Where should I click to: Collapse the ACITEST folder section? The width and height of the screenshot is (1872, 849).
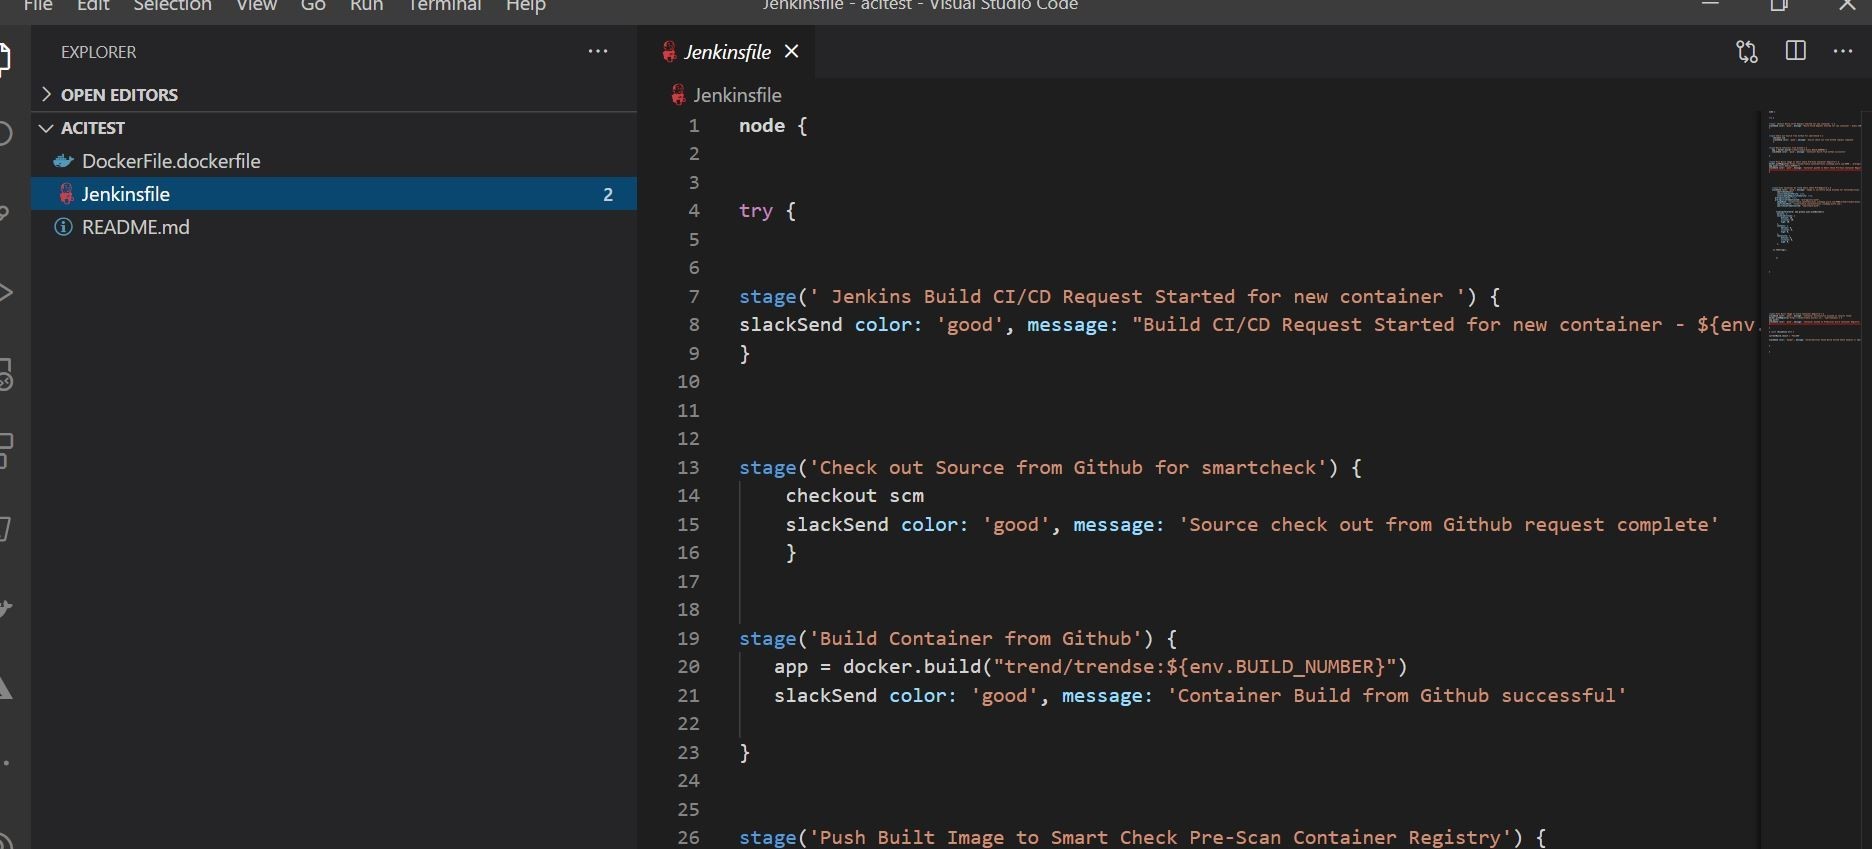[x=334, y=128]
